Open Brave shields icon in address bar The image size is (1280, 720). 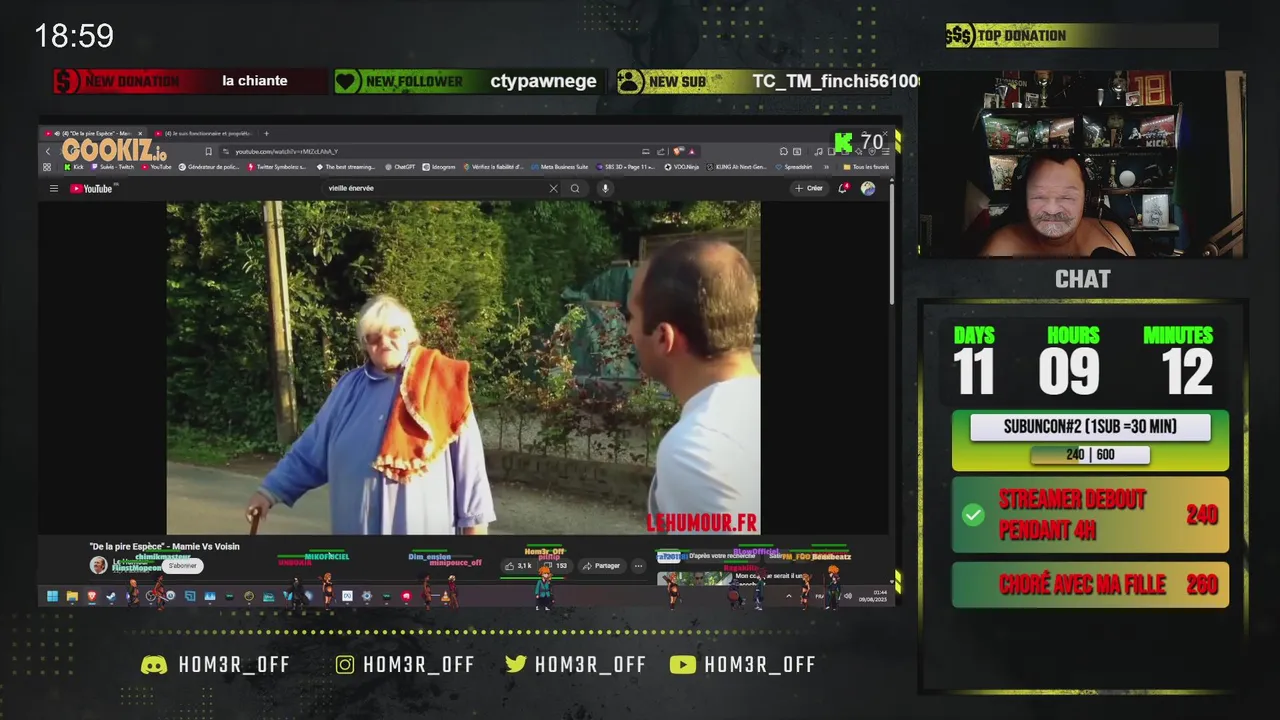677,151
